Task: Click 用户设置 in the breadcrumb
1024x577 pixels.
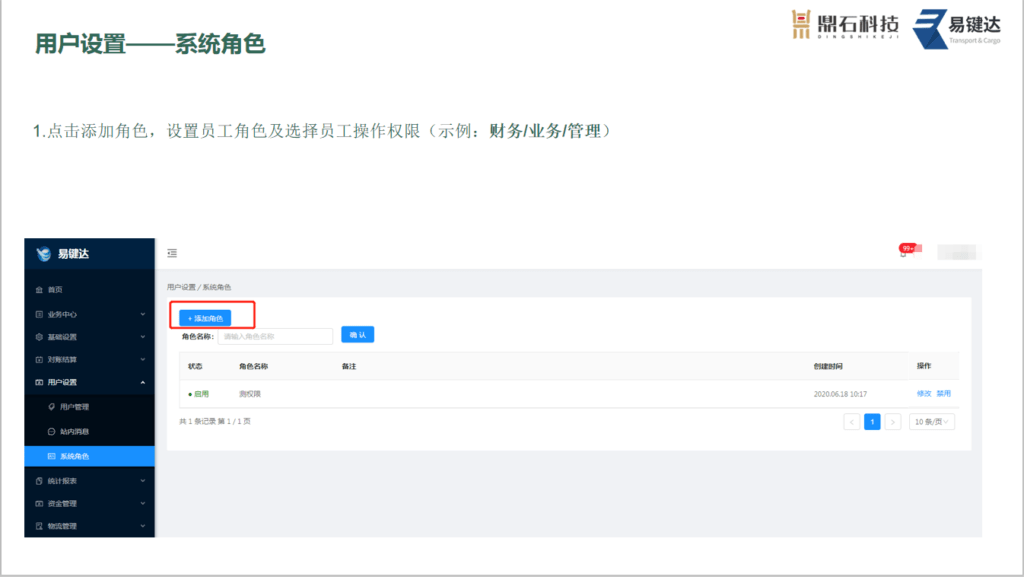Action: (x=181, y=287)
